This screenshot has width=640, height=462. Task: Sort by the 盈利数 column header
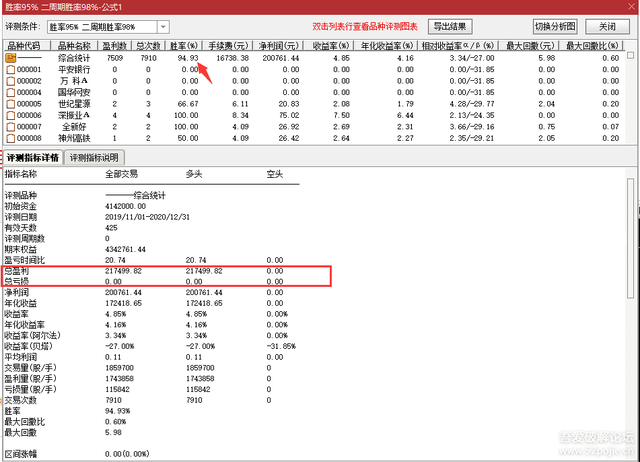pyautogui.click(x=114, y=46)
